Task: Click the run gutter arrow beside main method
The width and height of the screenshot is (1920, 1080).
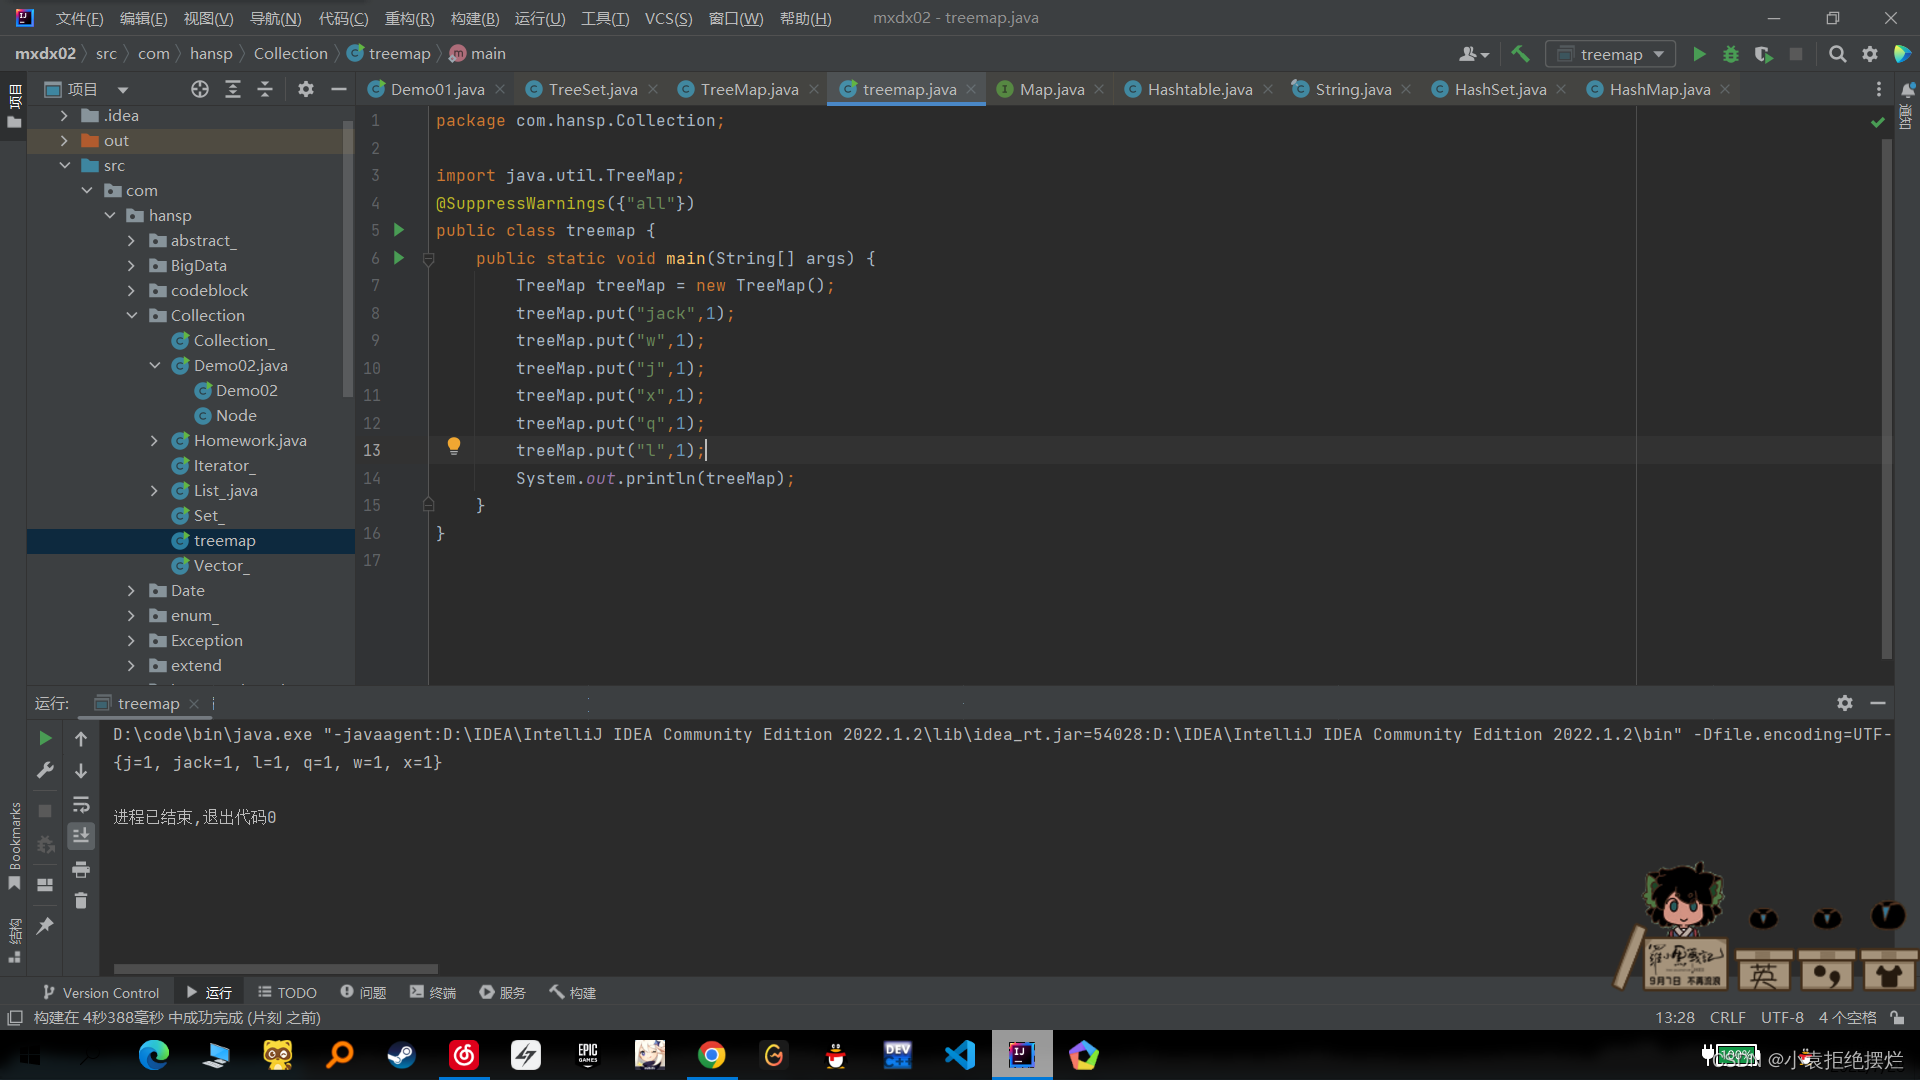Action: 399,258
